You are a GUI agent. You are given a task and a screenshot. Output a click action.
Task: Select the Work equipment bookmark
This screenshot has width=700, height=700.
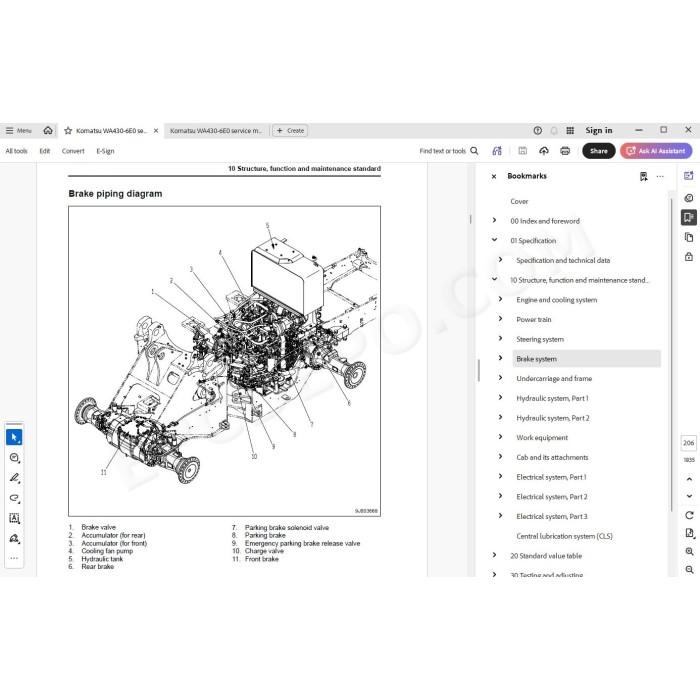point(542,438)
